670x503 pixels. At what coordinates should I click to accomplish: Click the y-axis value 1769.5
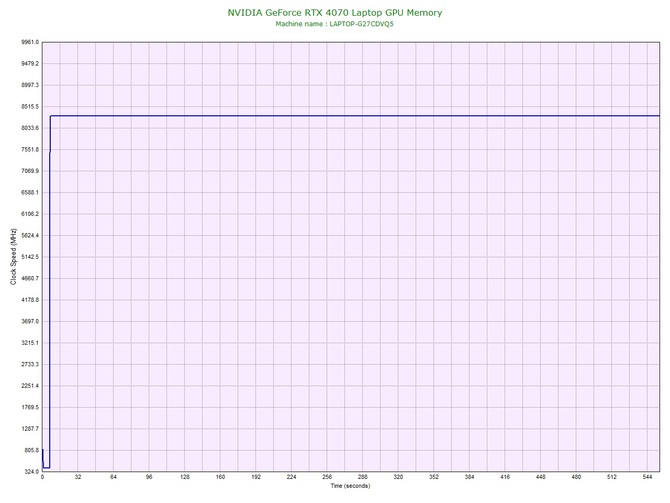[30, 407]
